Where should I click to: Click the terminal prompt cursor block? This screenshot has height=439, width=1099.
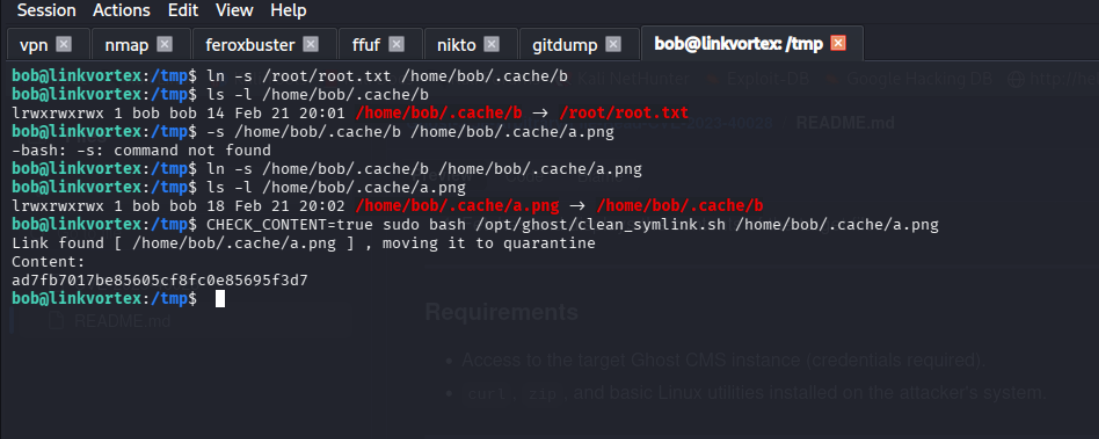(220, 299)
